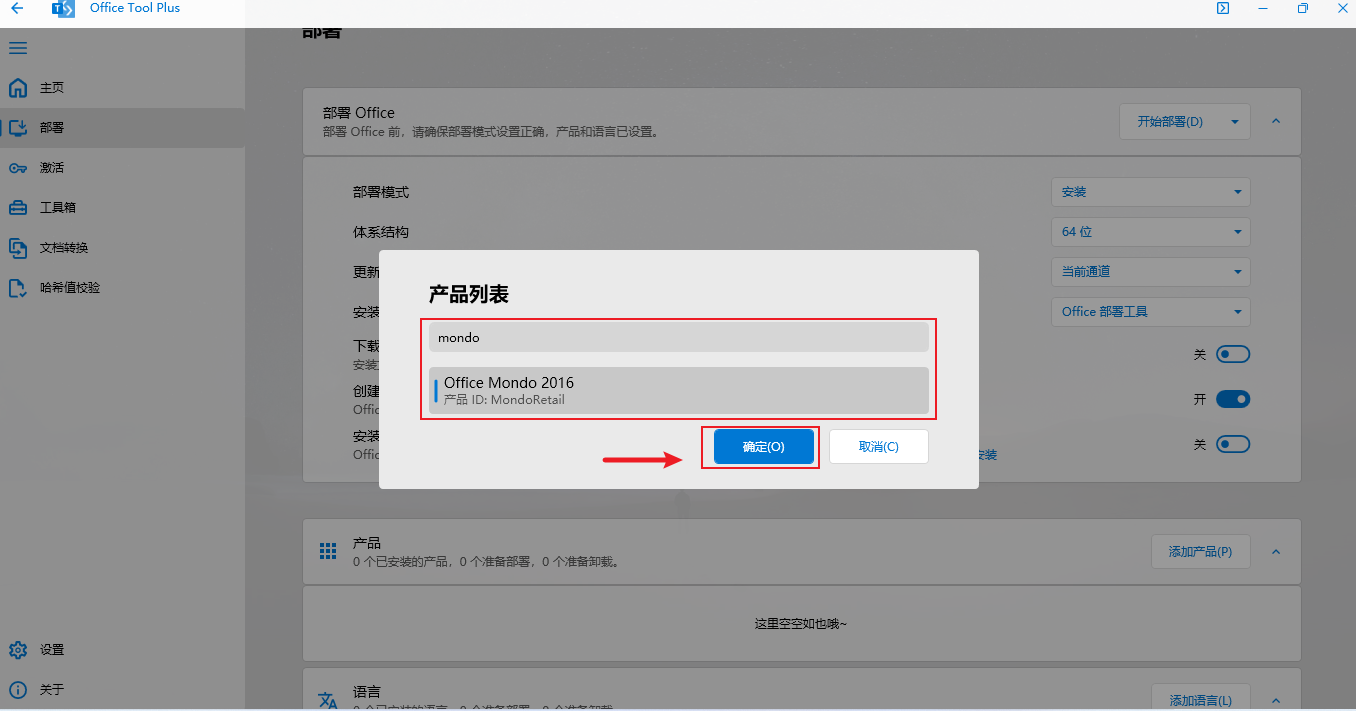Open the 设置 gear icon
The image size is (1356, 711).
coord(18,650)
